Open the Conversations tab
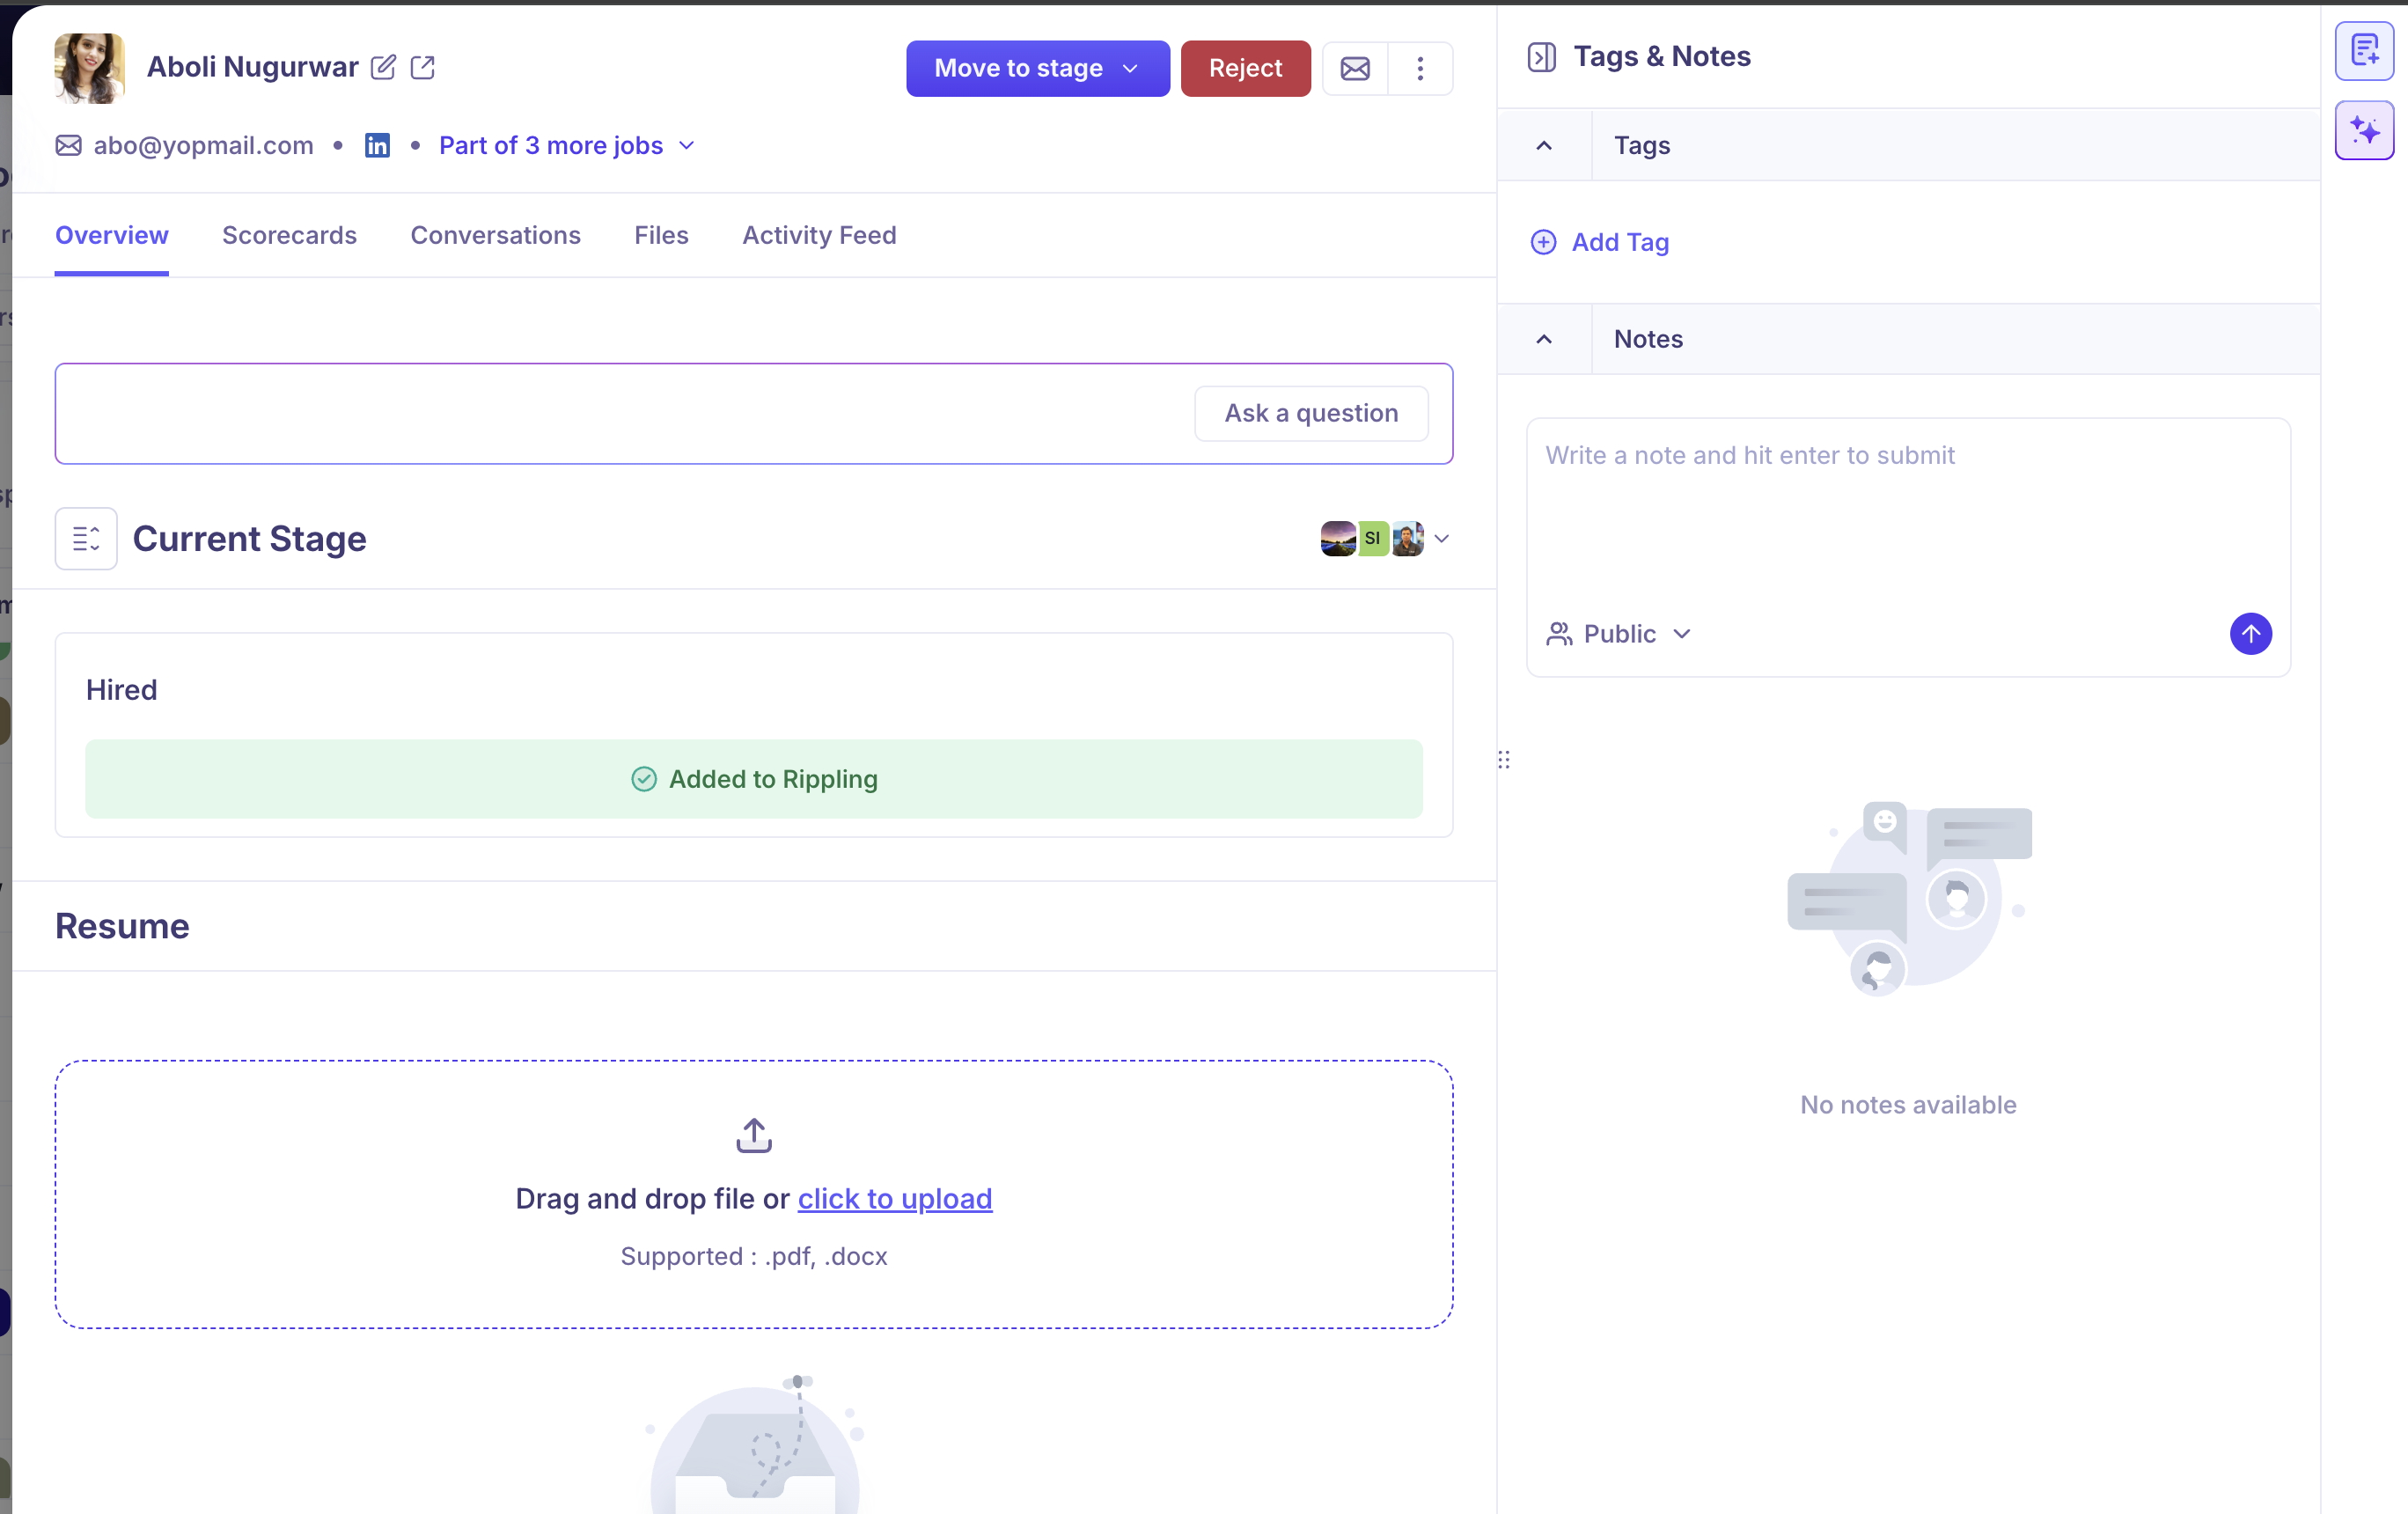 495,235
